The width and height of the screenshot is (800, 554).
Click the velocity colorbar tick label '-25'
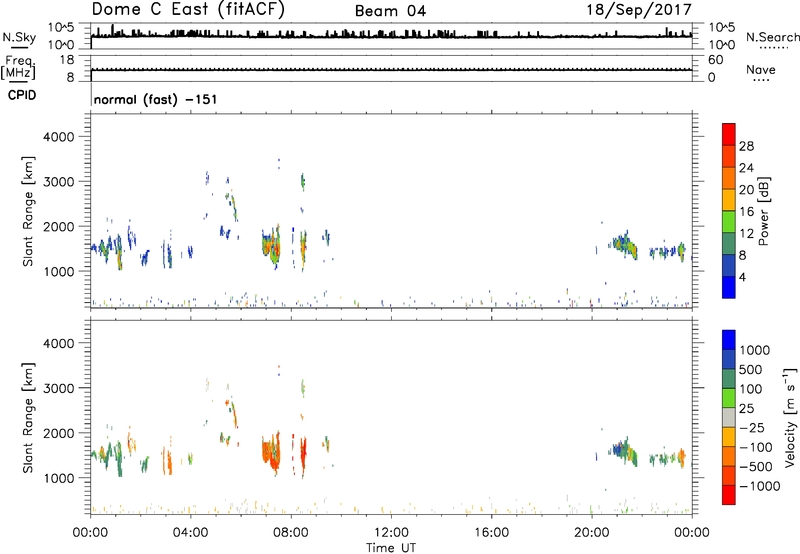point(753,428)
